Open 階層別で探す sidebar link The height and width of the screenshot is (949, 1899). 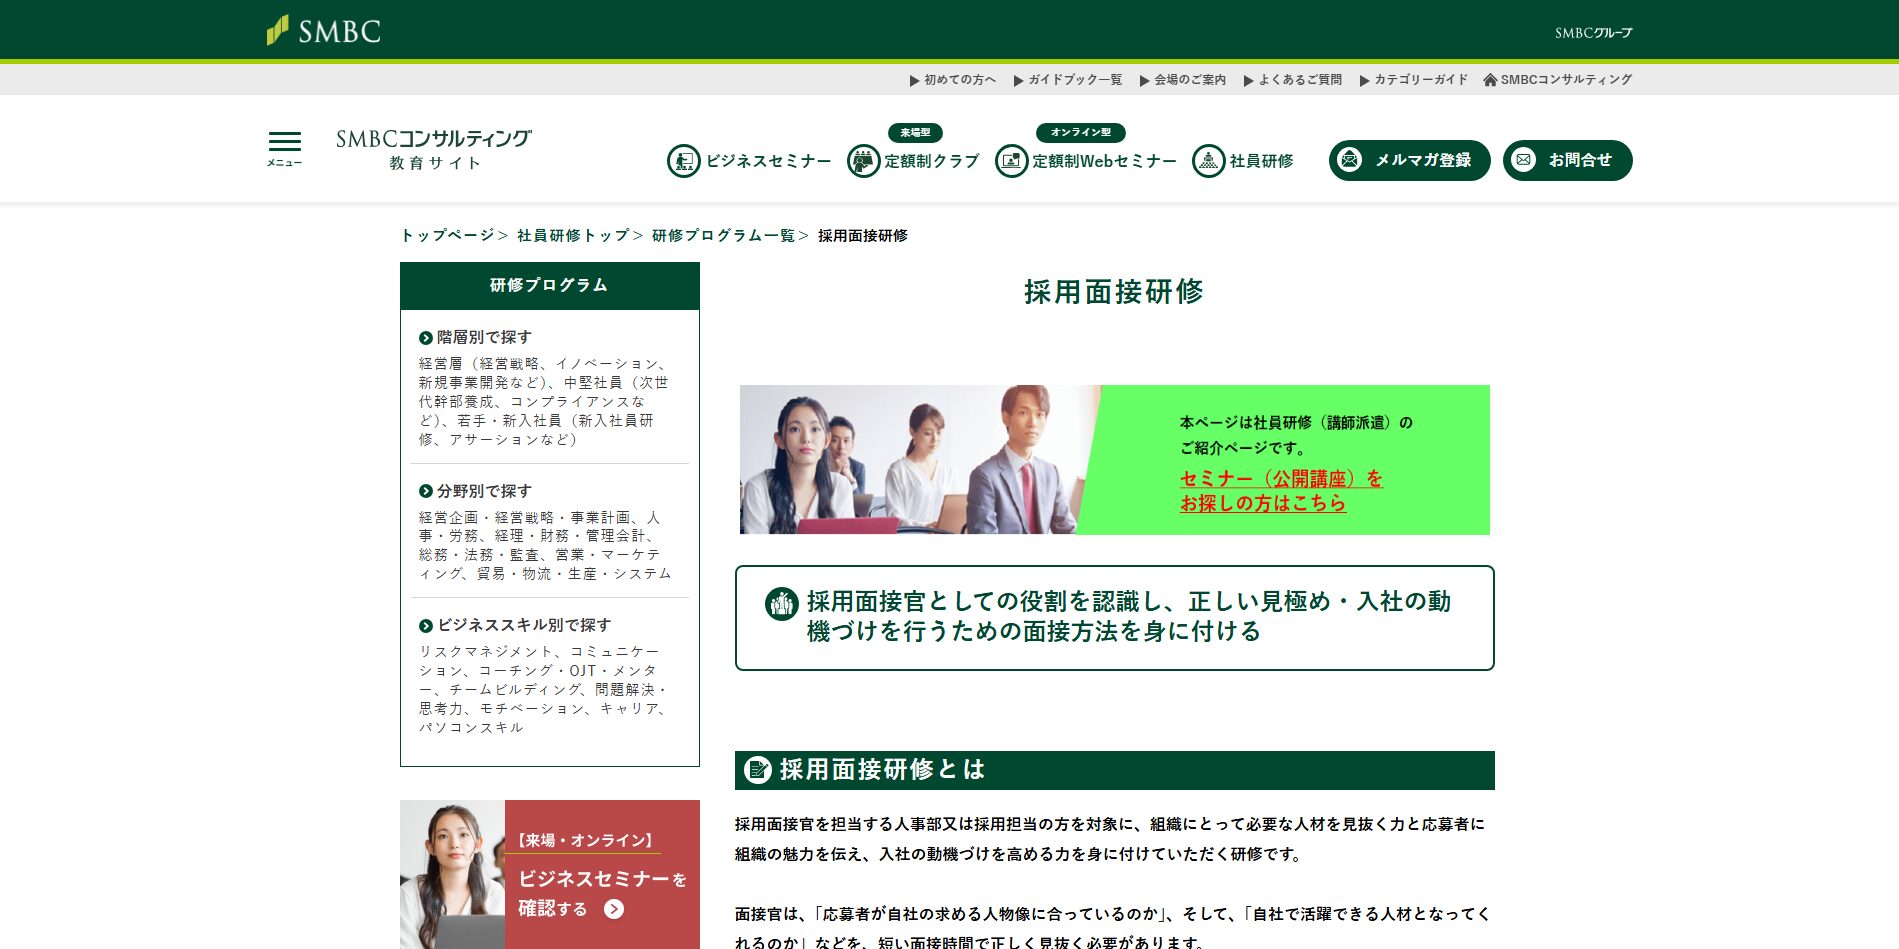point(484,338)
